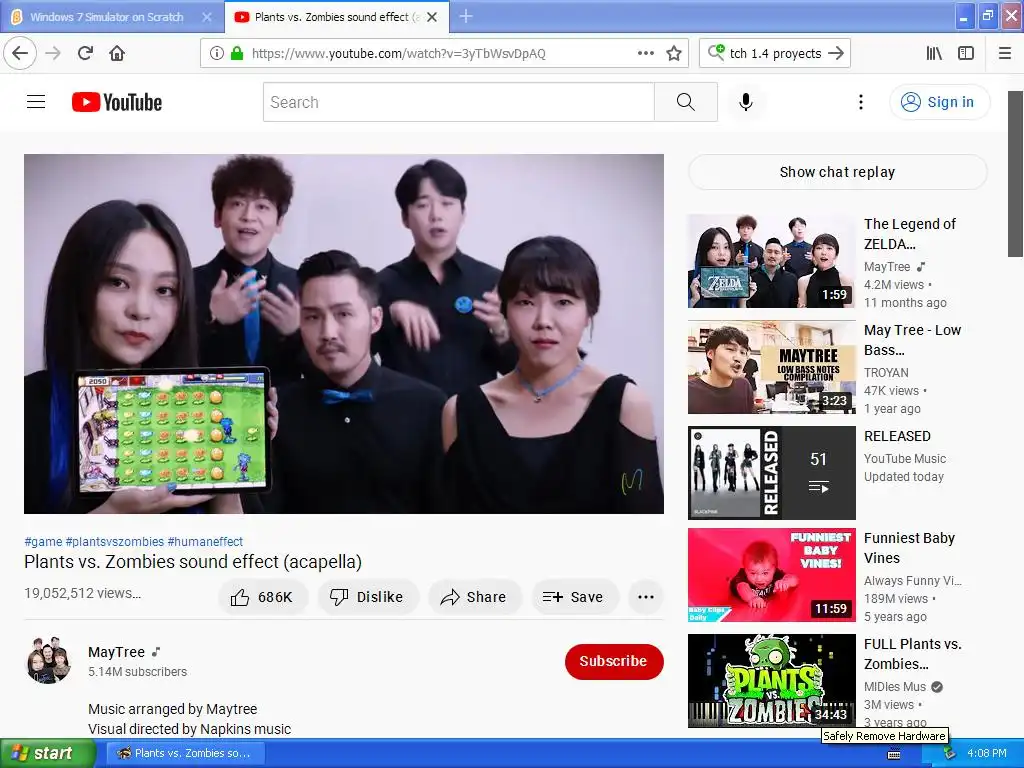
Task: Open the browser home page icon
Action: pos(117,53)
